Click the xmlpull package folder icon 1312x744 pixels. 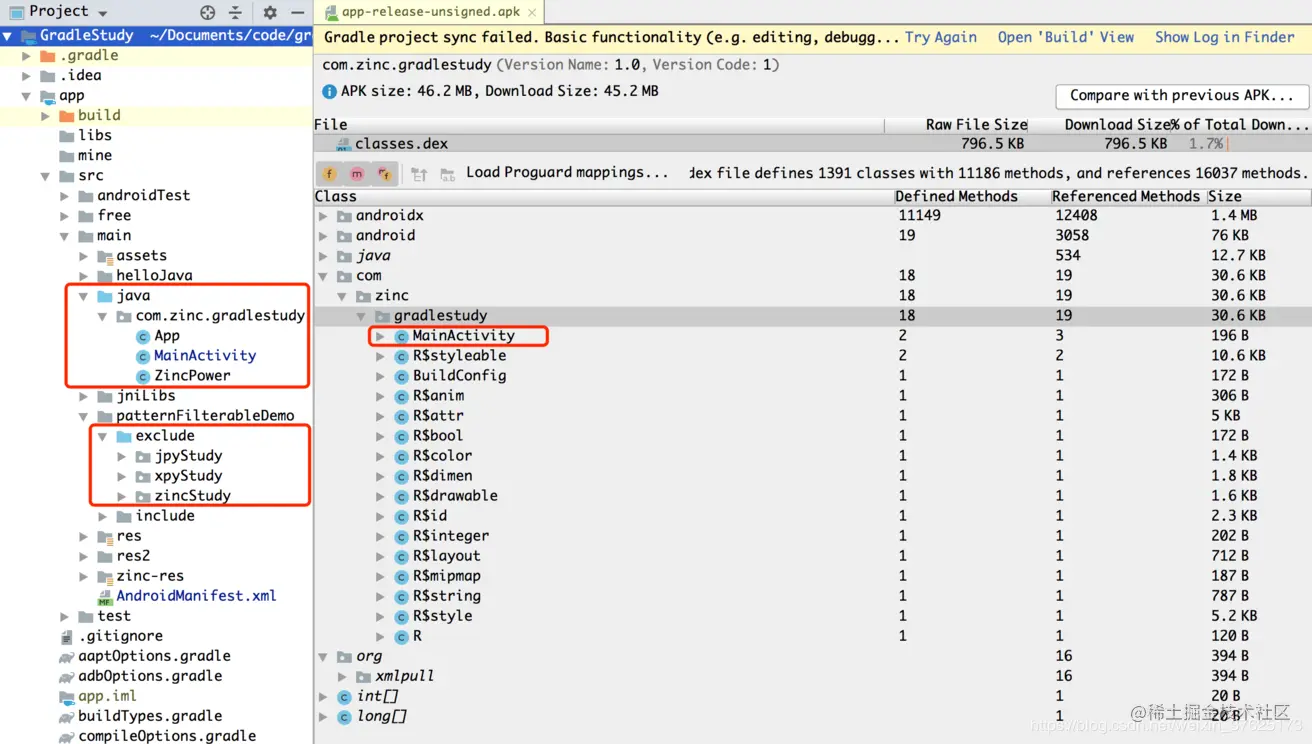click(x=363, y=676)
